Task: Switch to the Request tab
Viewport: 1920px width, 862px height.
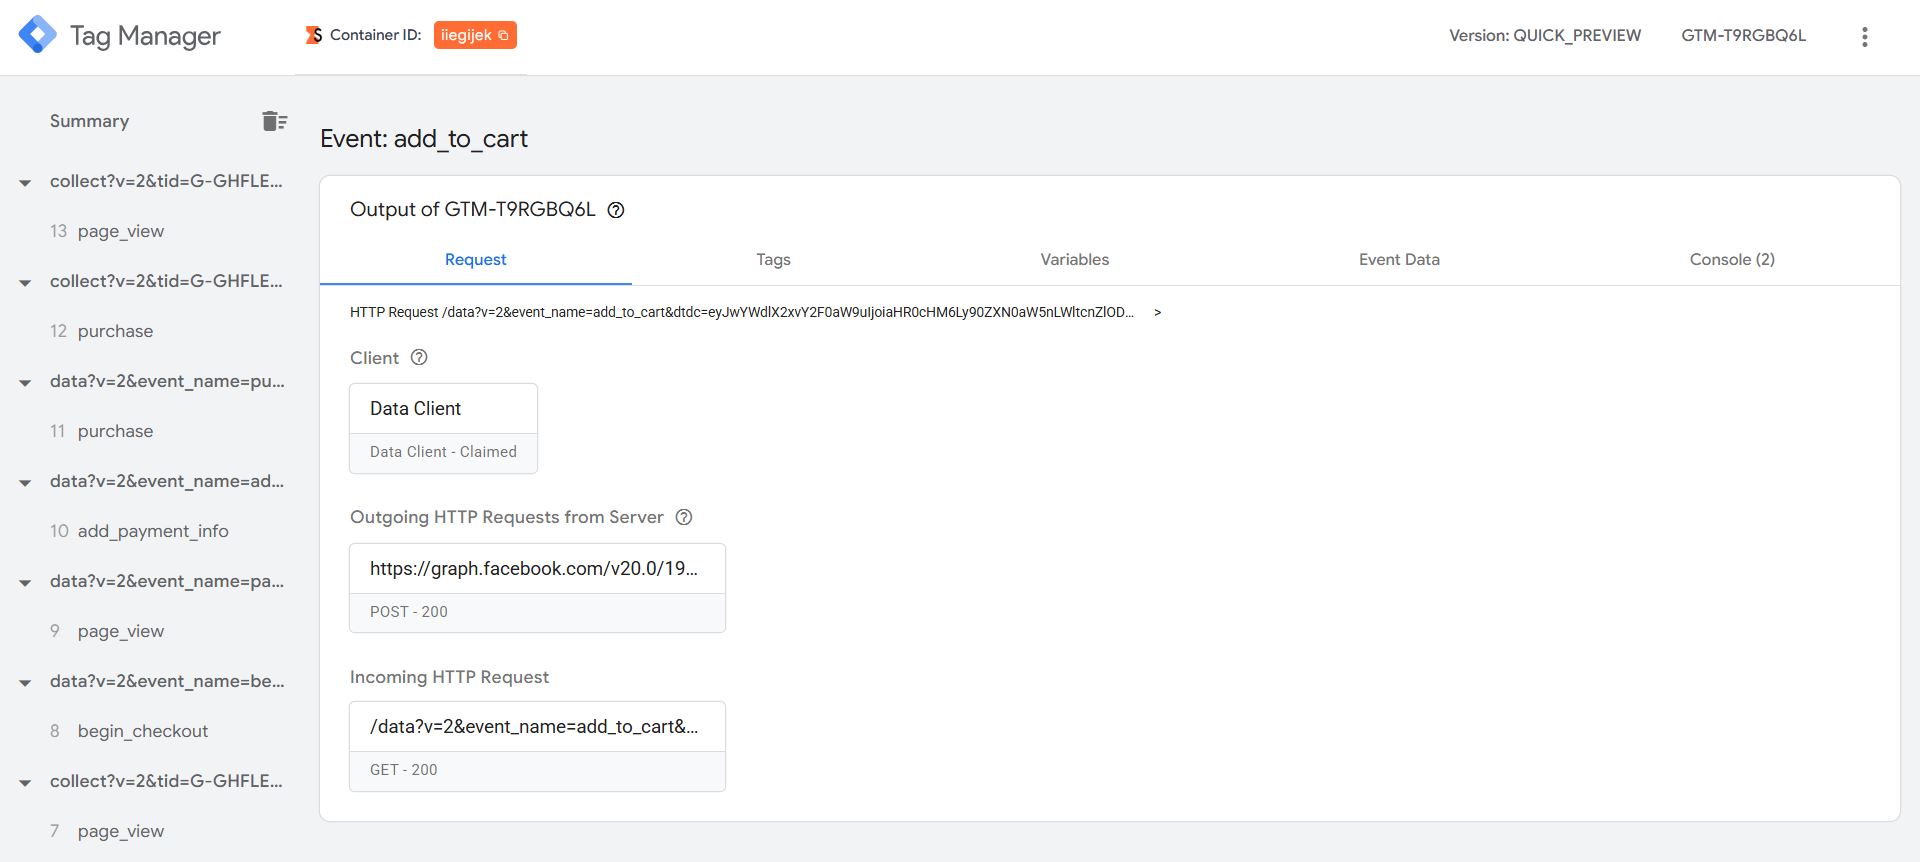Action: (476, 260)
